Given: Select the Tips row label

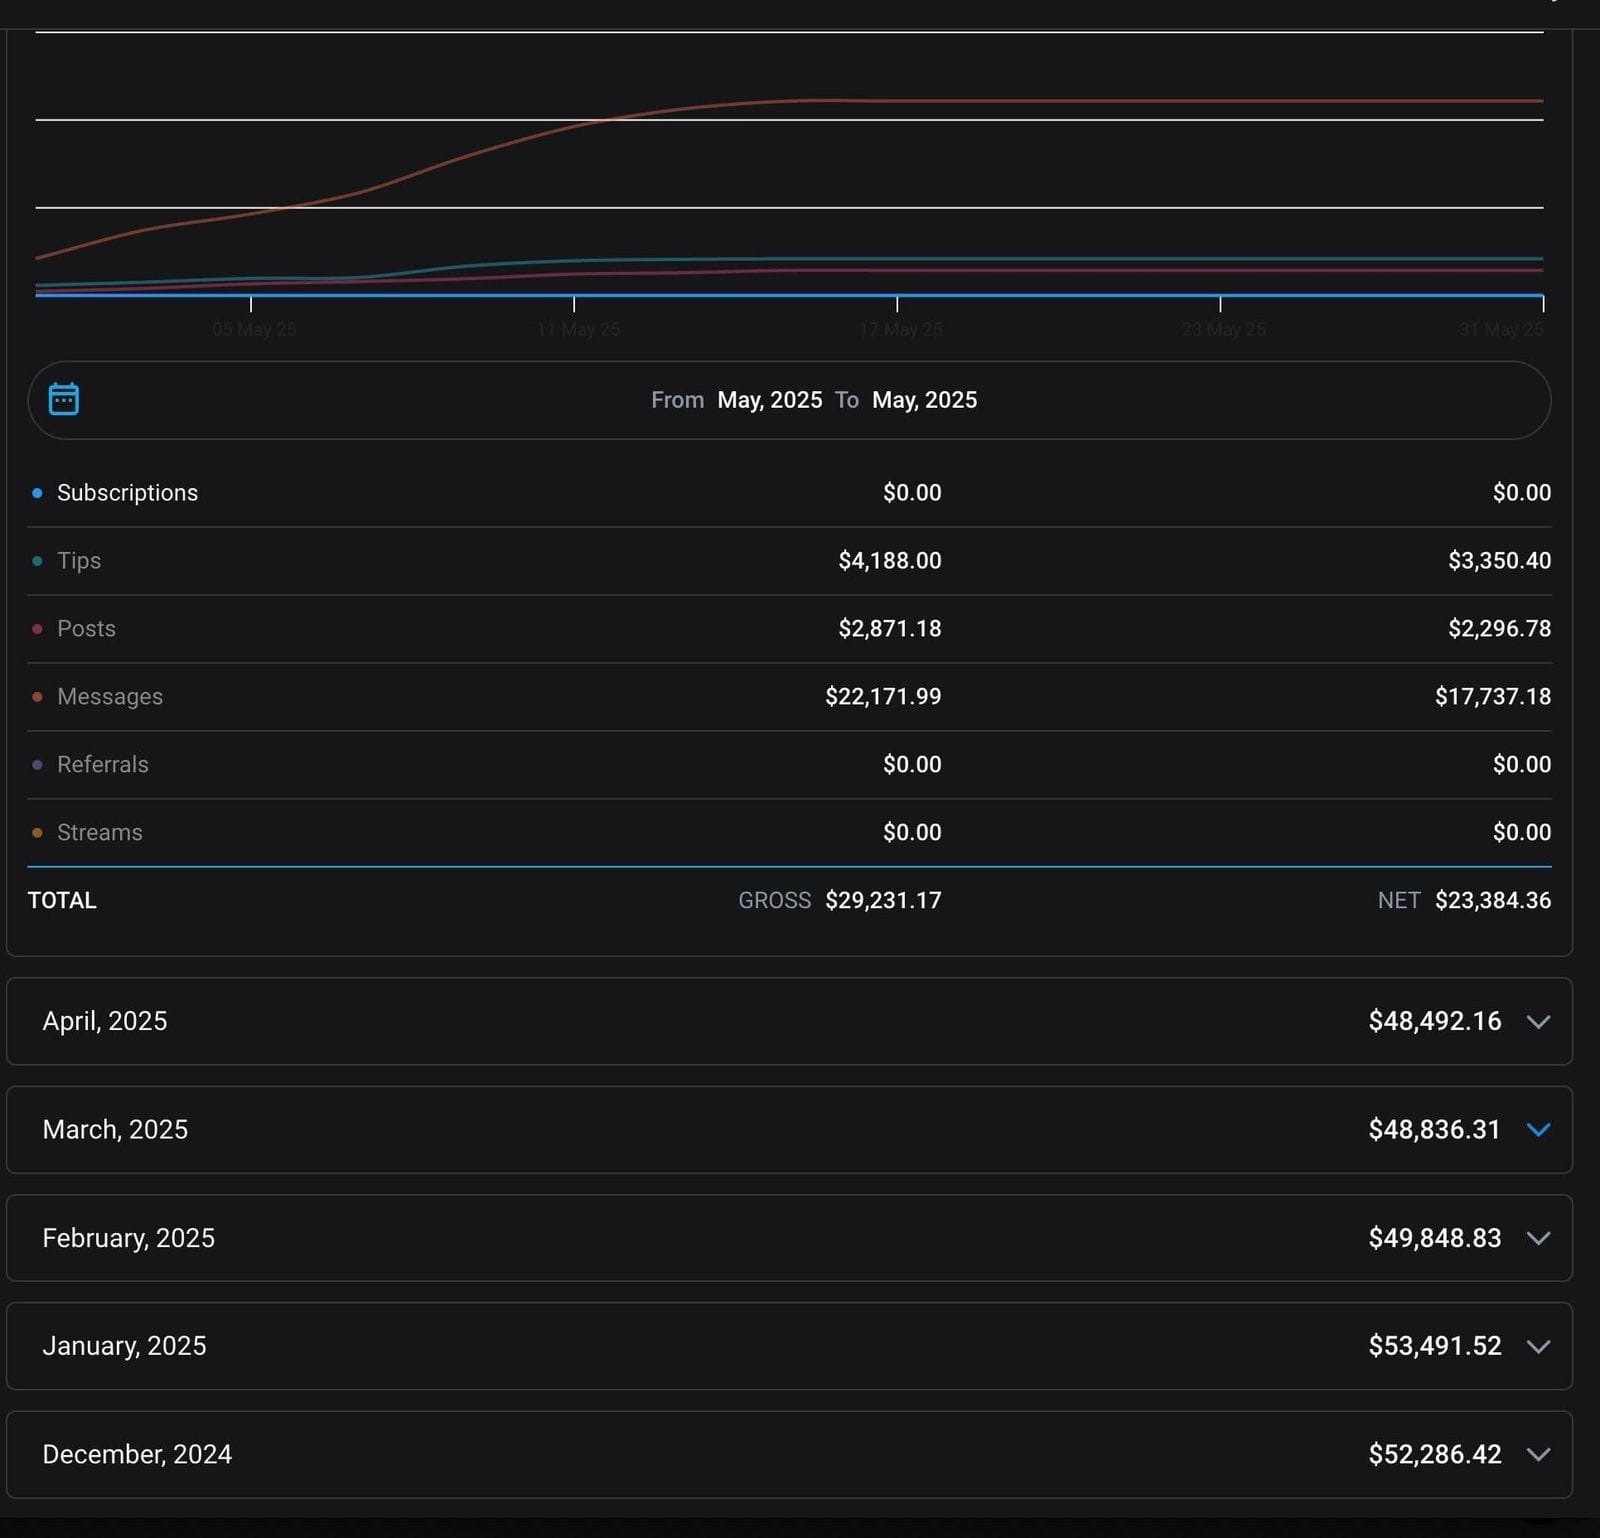Looking at the screenshot, I should tap(79, 561).
